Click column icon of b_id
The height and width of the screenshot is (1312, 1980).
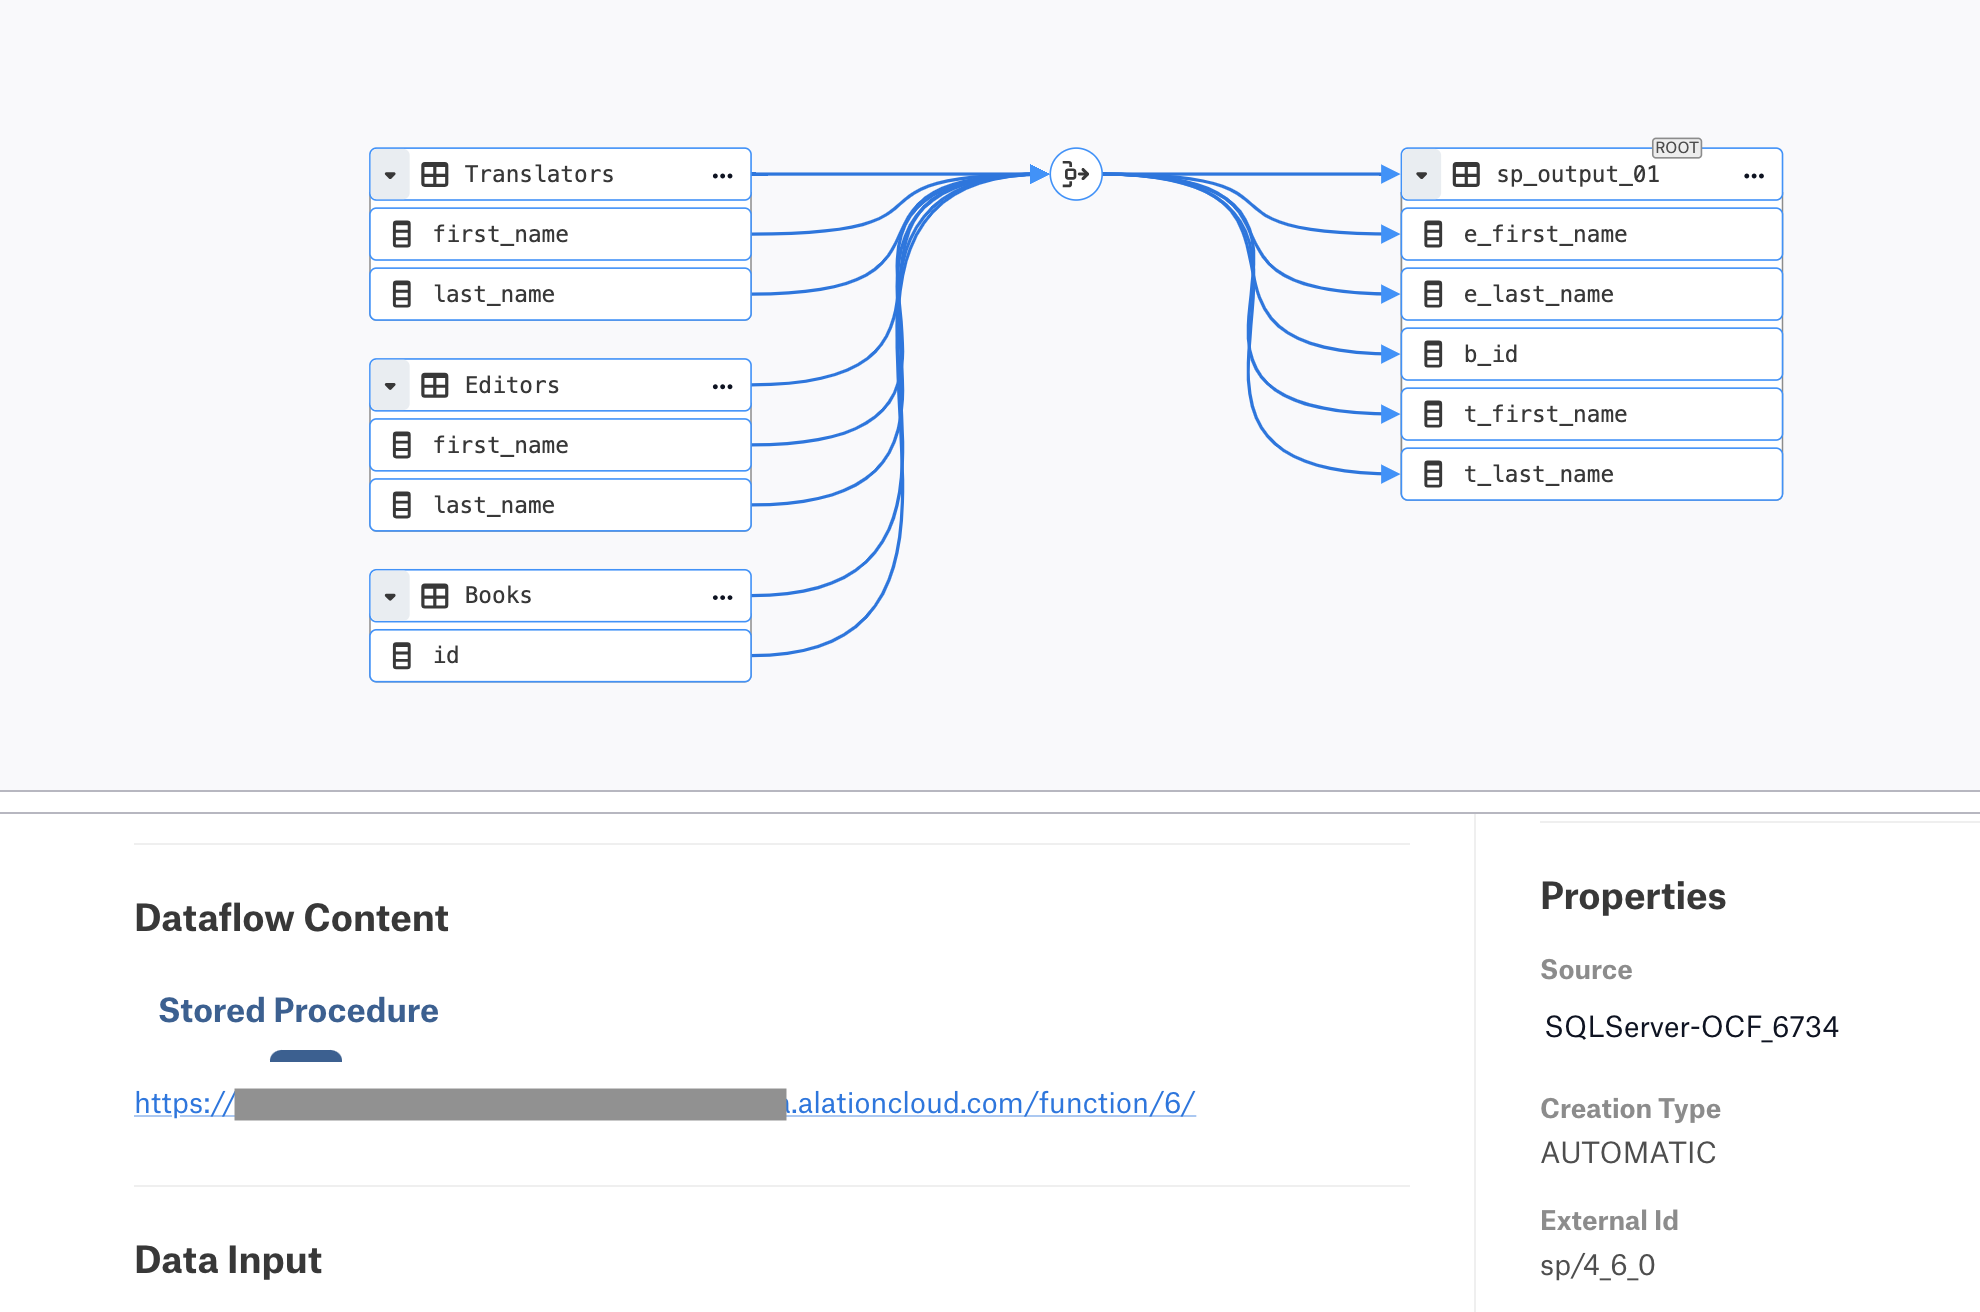click(x=1433, y=354)
